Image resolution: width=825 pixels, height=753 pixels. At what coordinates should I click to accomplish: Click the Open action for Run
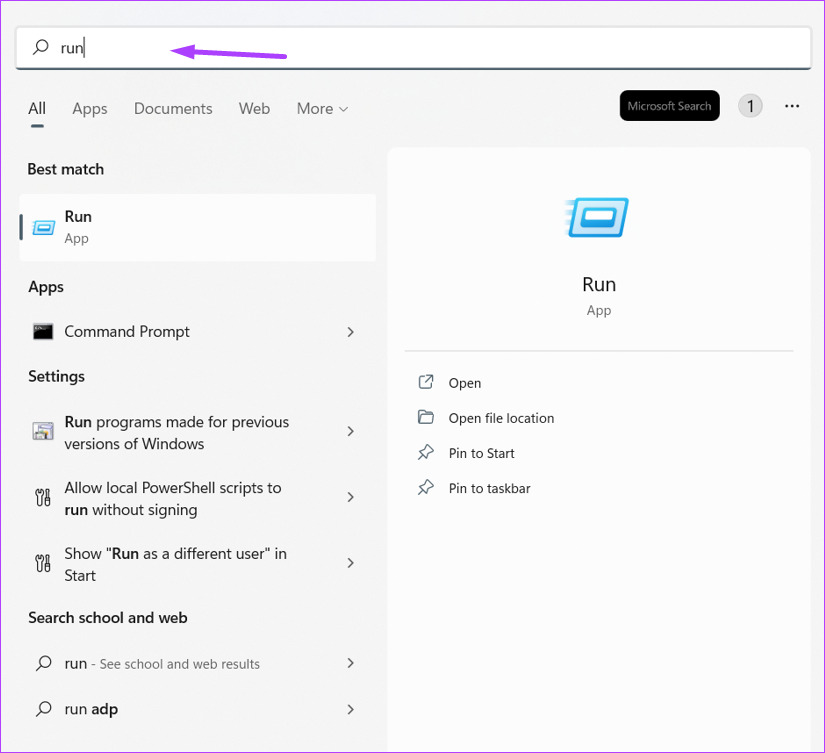[x=465, y=383]
